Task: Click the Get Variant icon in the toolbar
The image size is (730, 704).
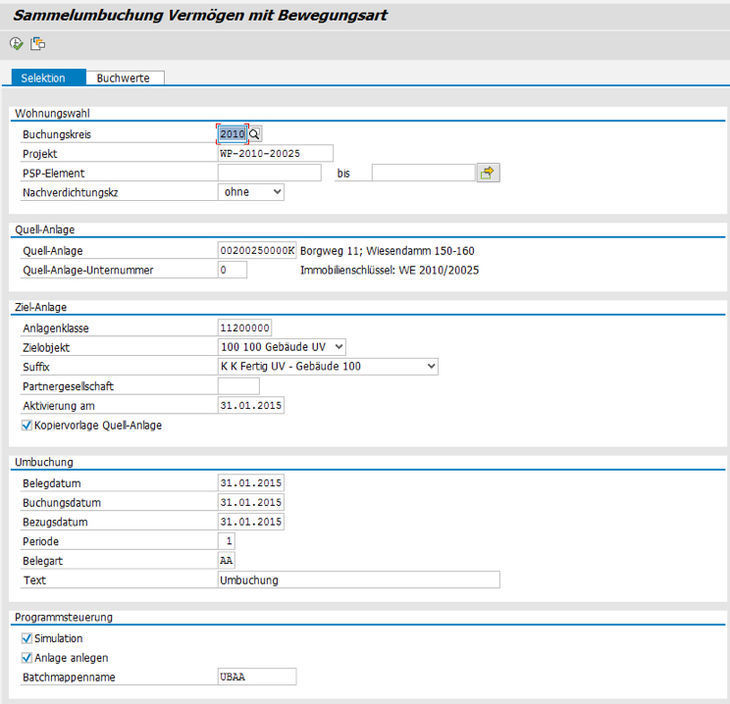Action: [38, 44]
